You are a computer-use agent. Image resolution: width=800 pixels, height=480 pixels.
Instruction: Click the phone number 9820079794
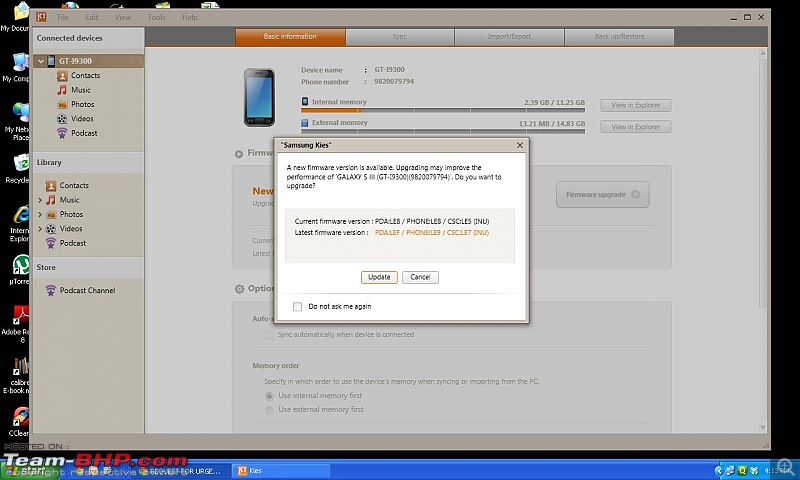coord(394,82)
